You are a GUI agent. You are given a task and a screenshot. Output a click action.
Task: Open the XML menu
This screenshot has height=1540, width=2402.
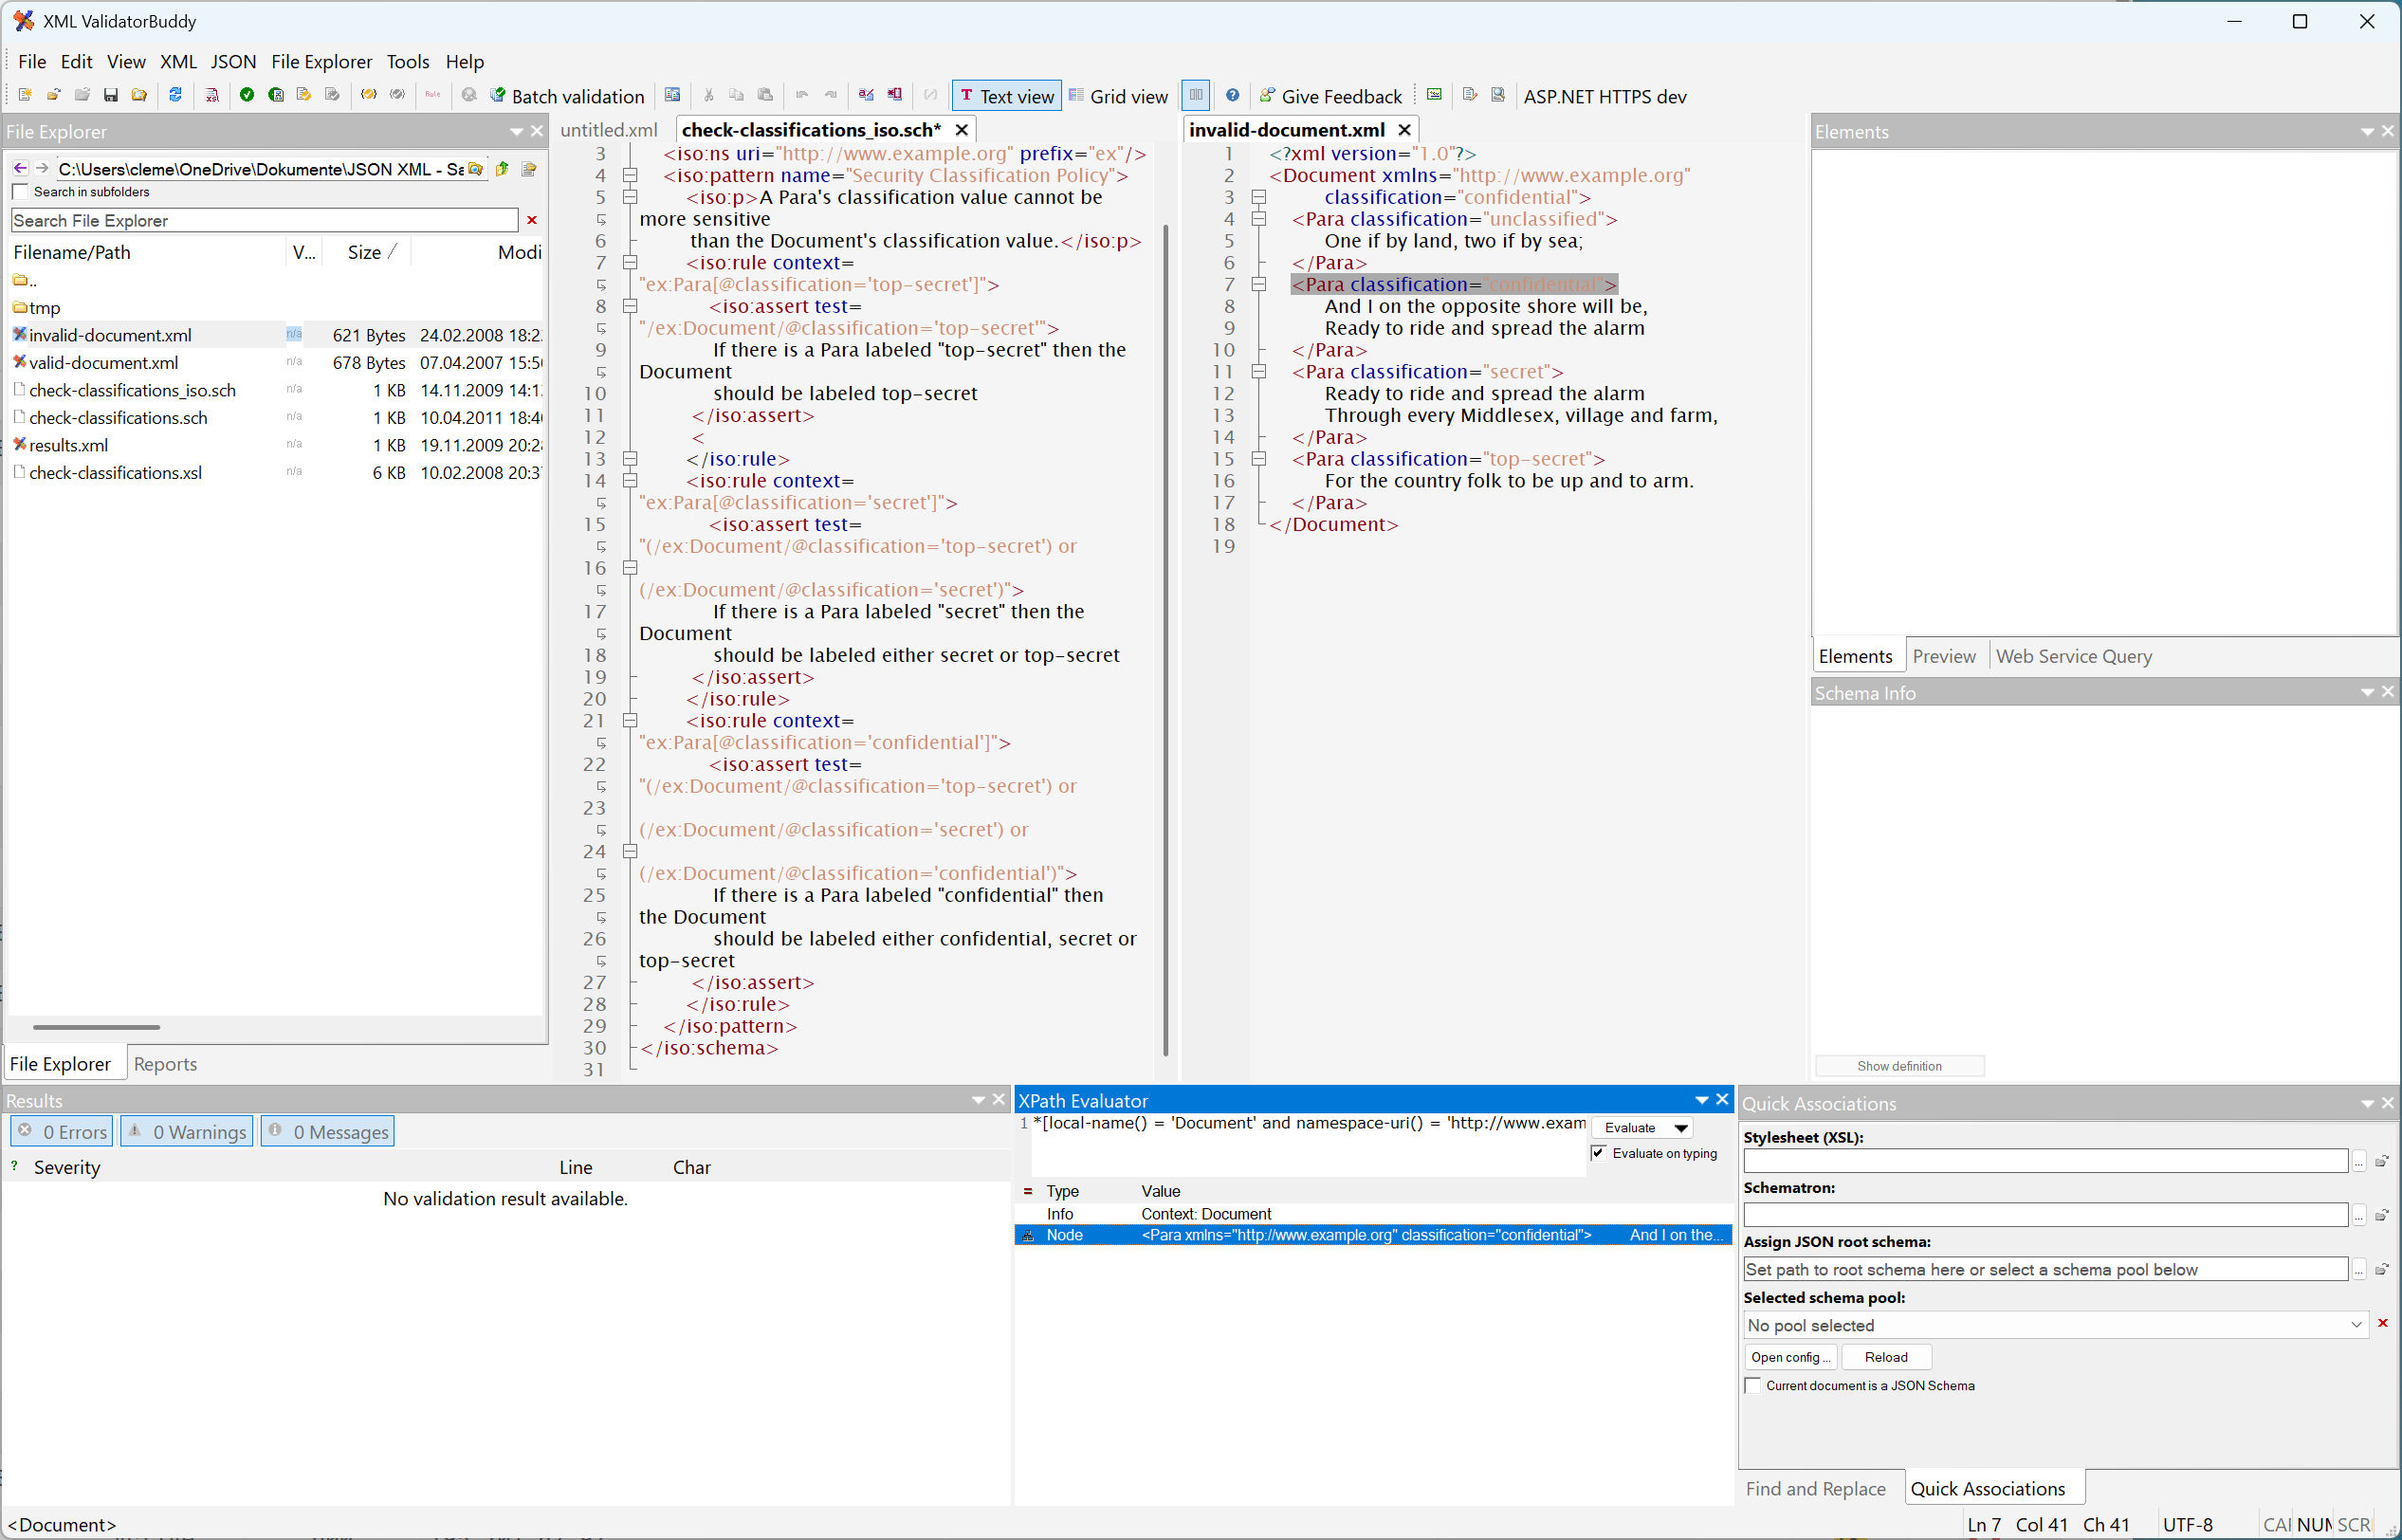178,61
